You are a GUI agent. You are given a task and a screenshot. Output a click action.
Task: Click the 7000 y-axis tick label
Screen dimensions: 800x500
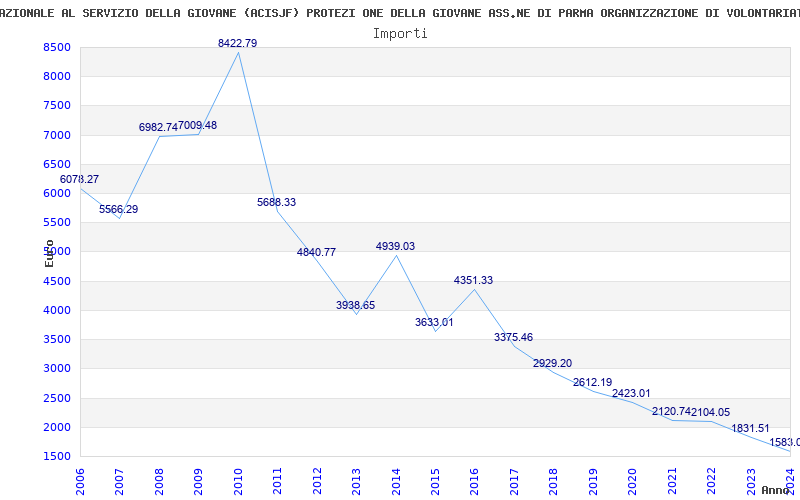(58, 135)
